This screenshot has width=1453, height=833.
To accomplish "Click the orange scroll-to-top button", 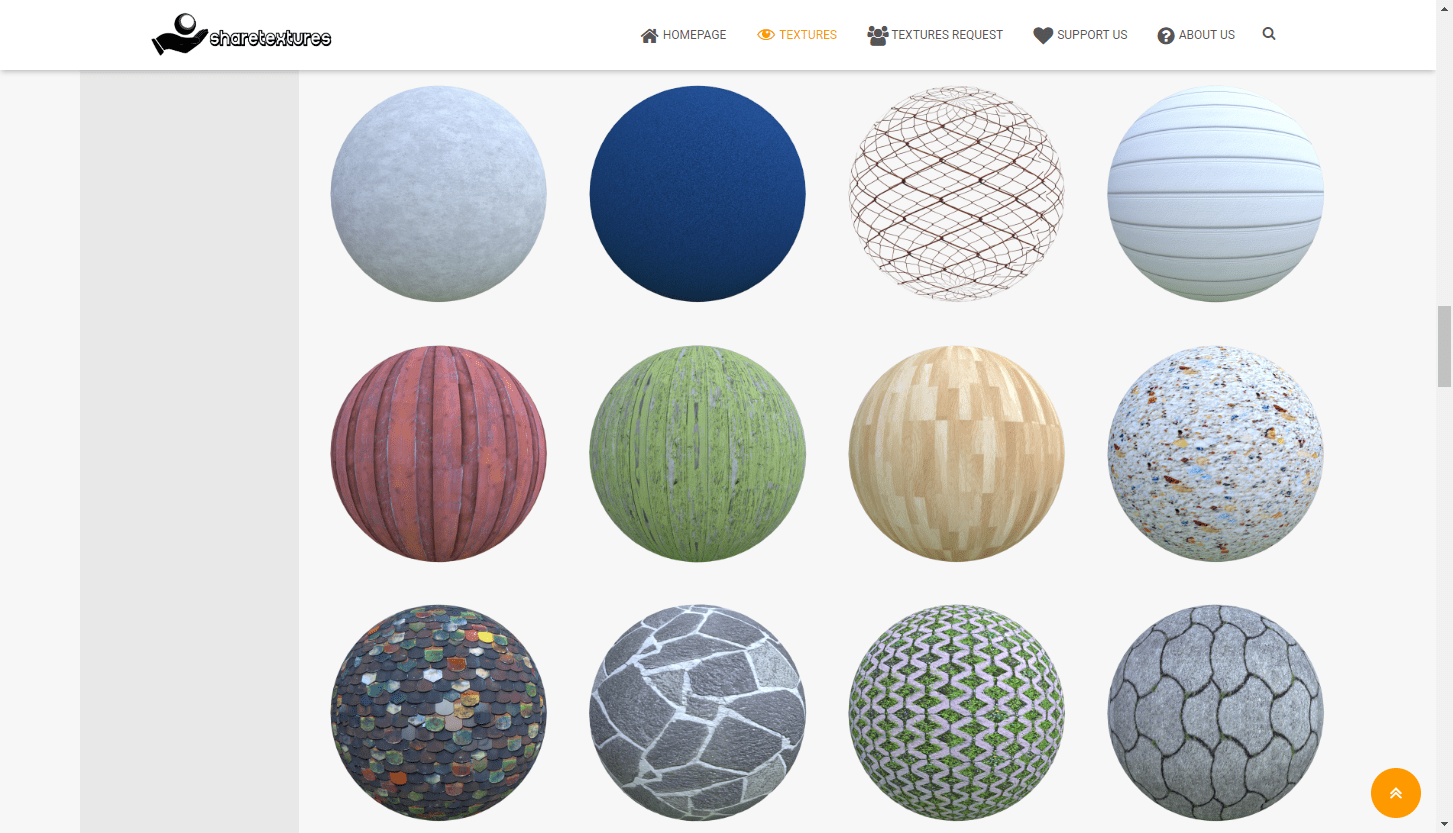I will coord(1395,793).
